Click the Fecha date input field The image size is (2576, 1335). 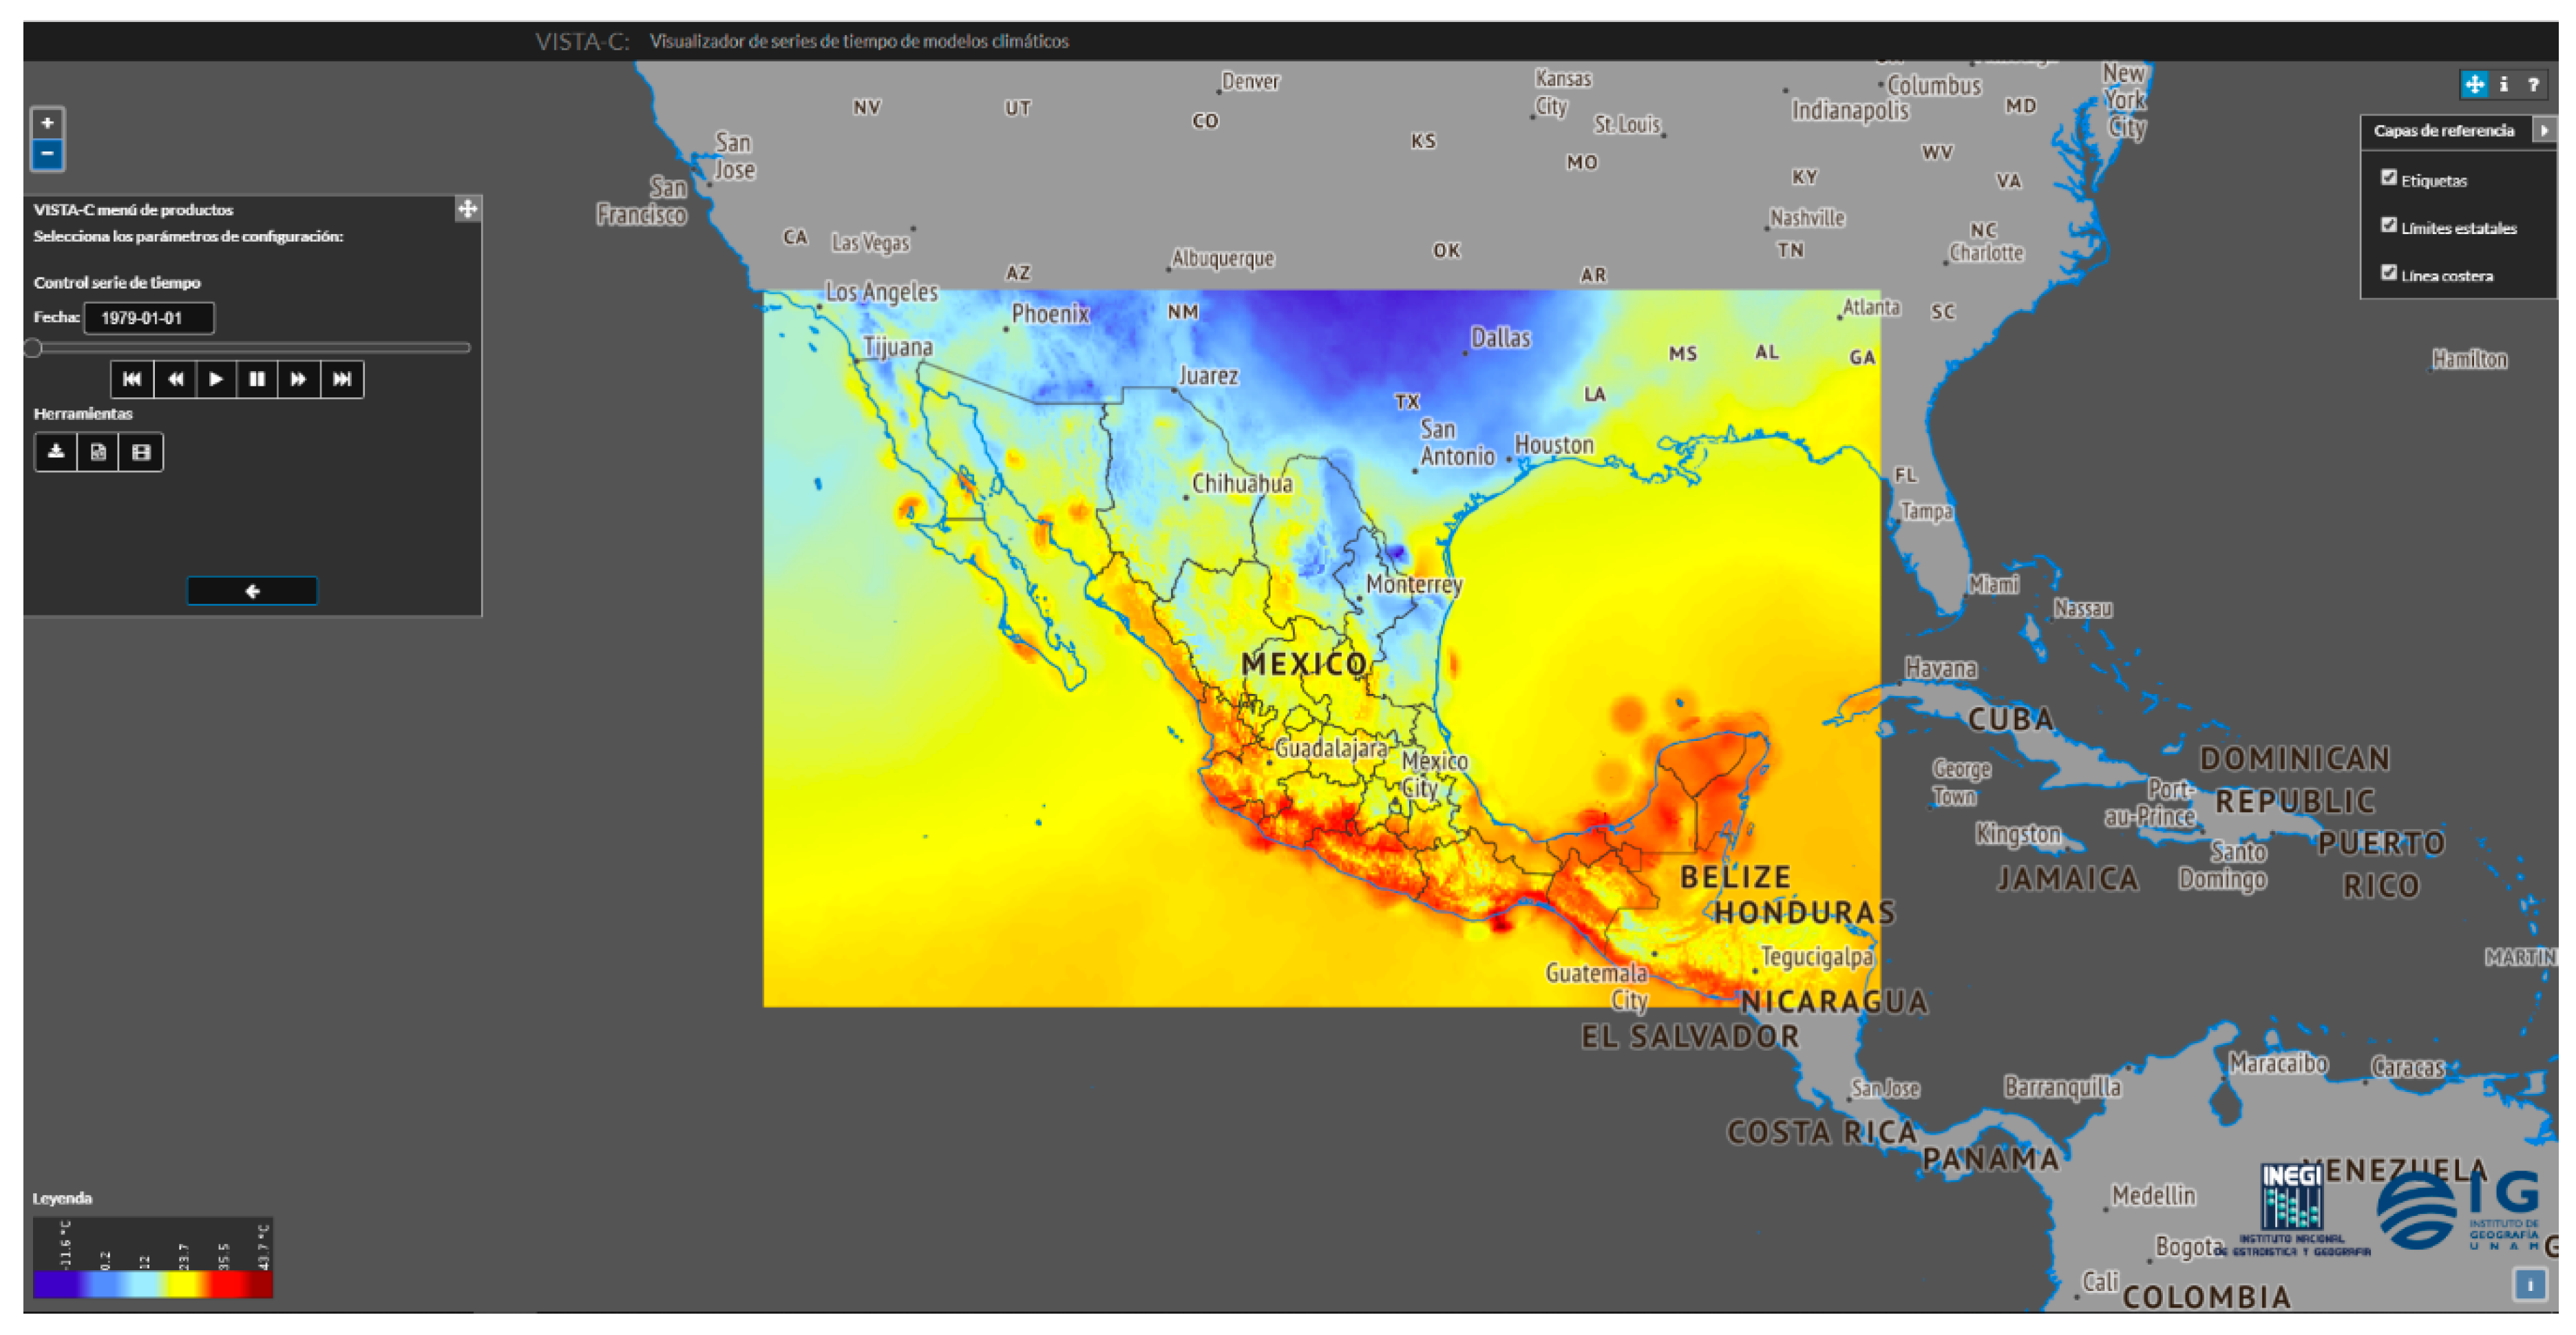pos(148,318)
